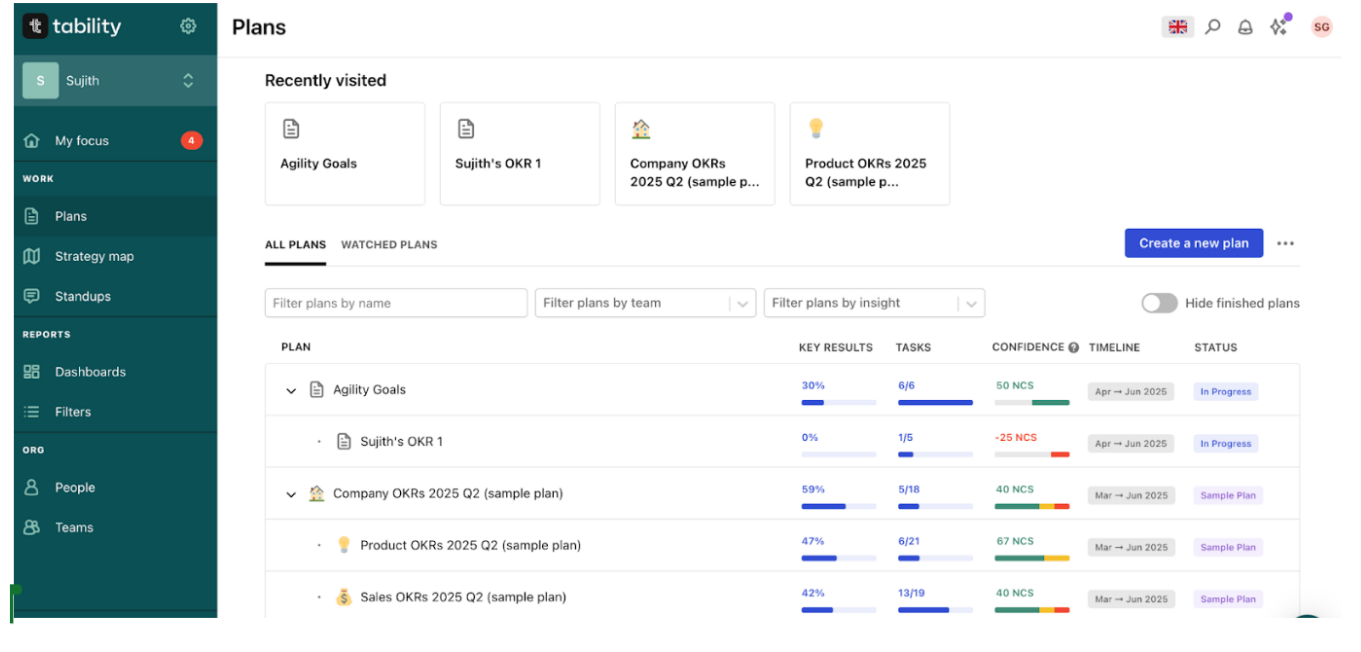The width and height of the screenshot is (1361, 652).
Task: Click the search magnifier icon
Action: click(1213, 27)
